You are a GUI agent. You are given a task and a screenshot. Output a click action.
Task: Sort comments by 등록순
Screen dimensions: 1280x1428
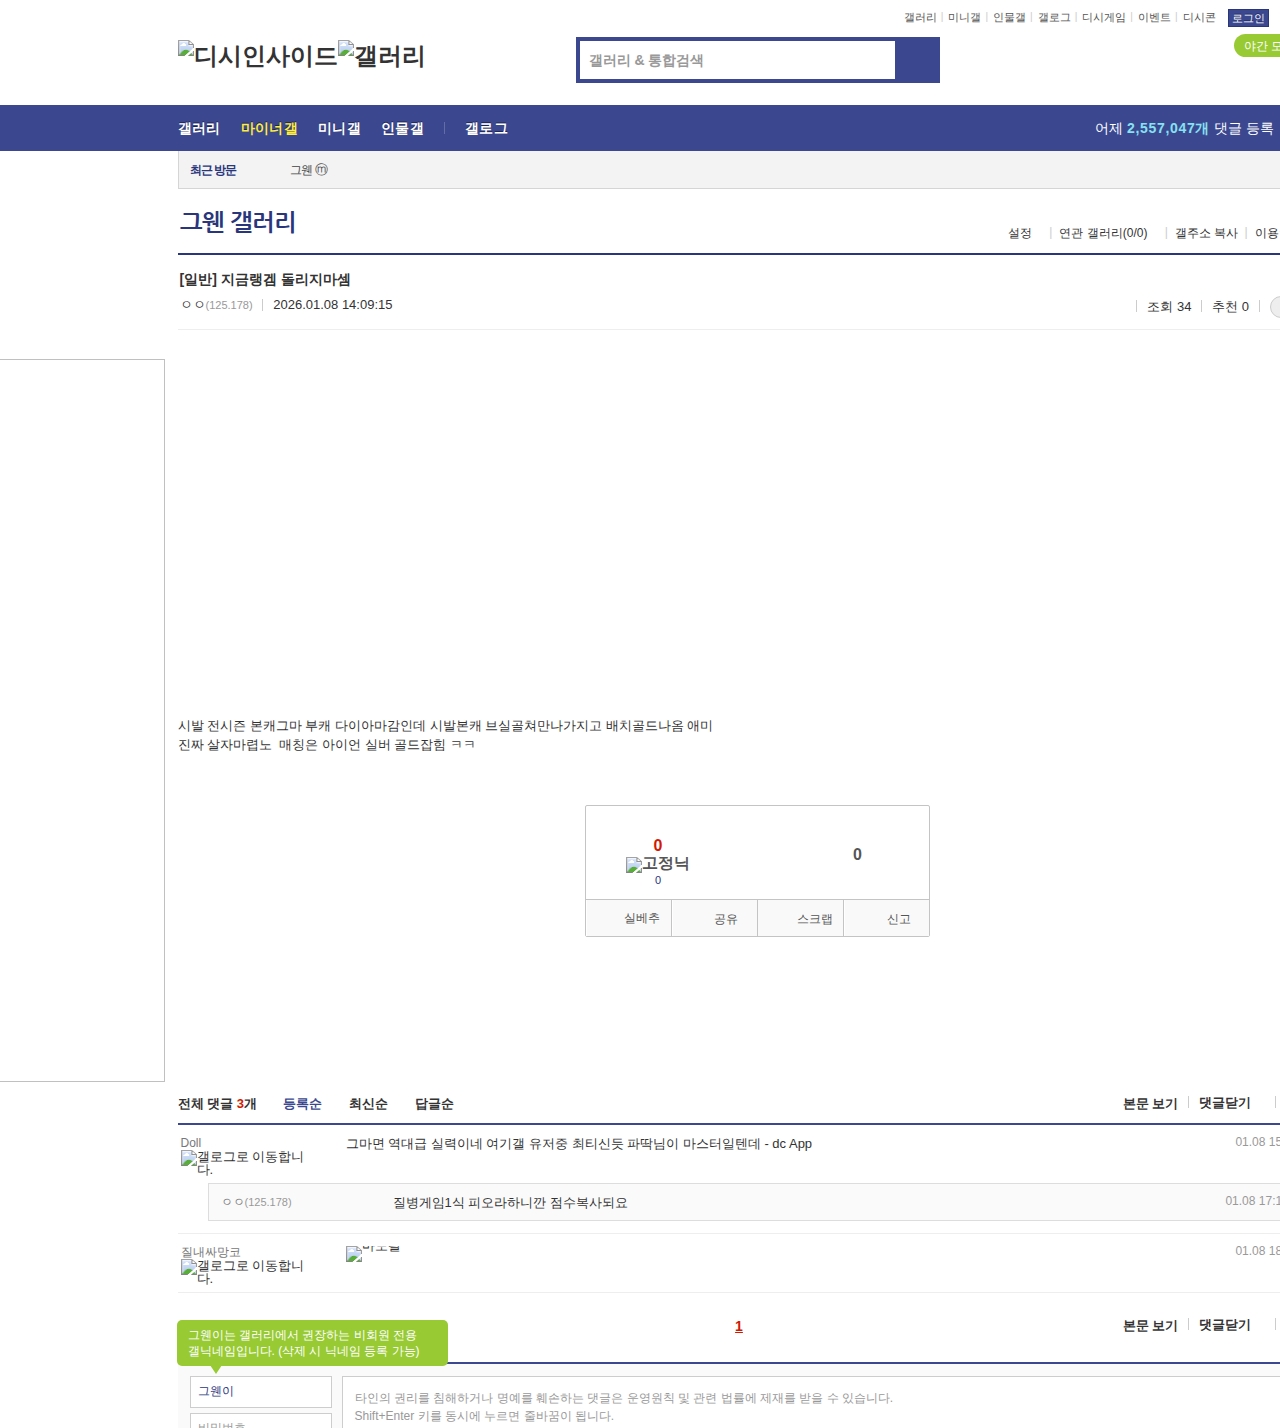tap(302, 1104)
